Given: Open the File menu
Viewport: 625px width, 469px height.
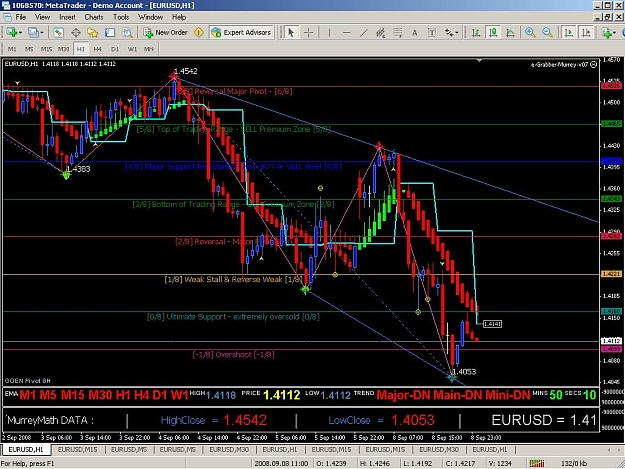Looking at the screenshot, I should [21, 17].
